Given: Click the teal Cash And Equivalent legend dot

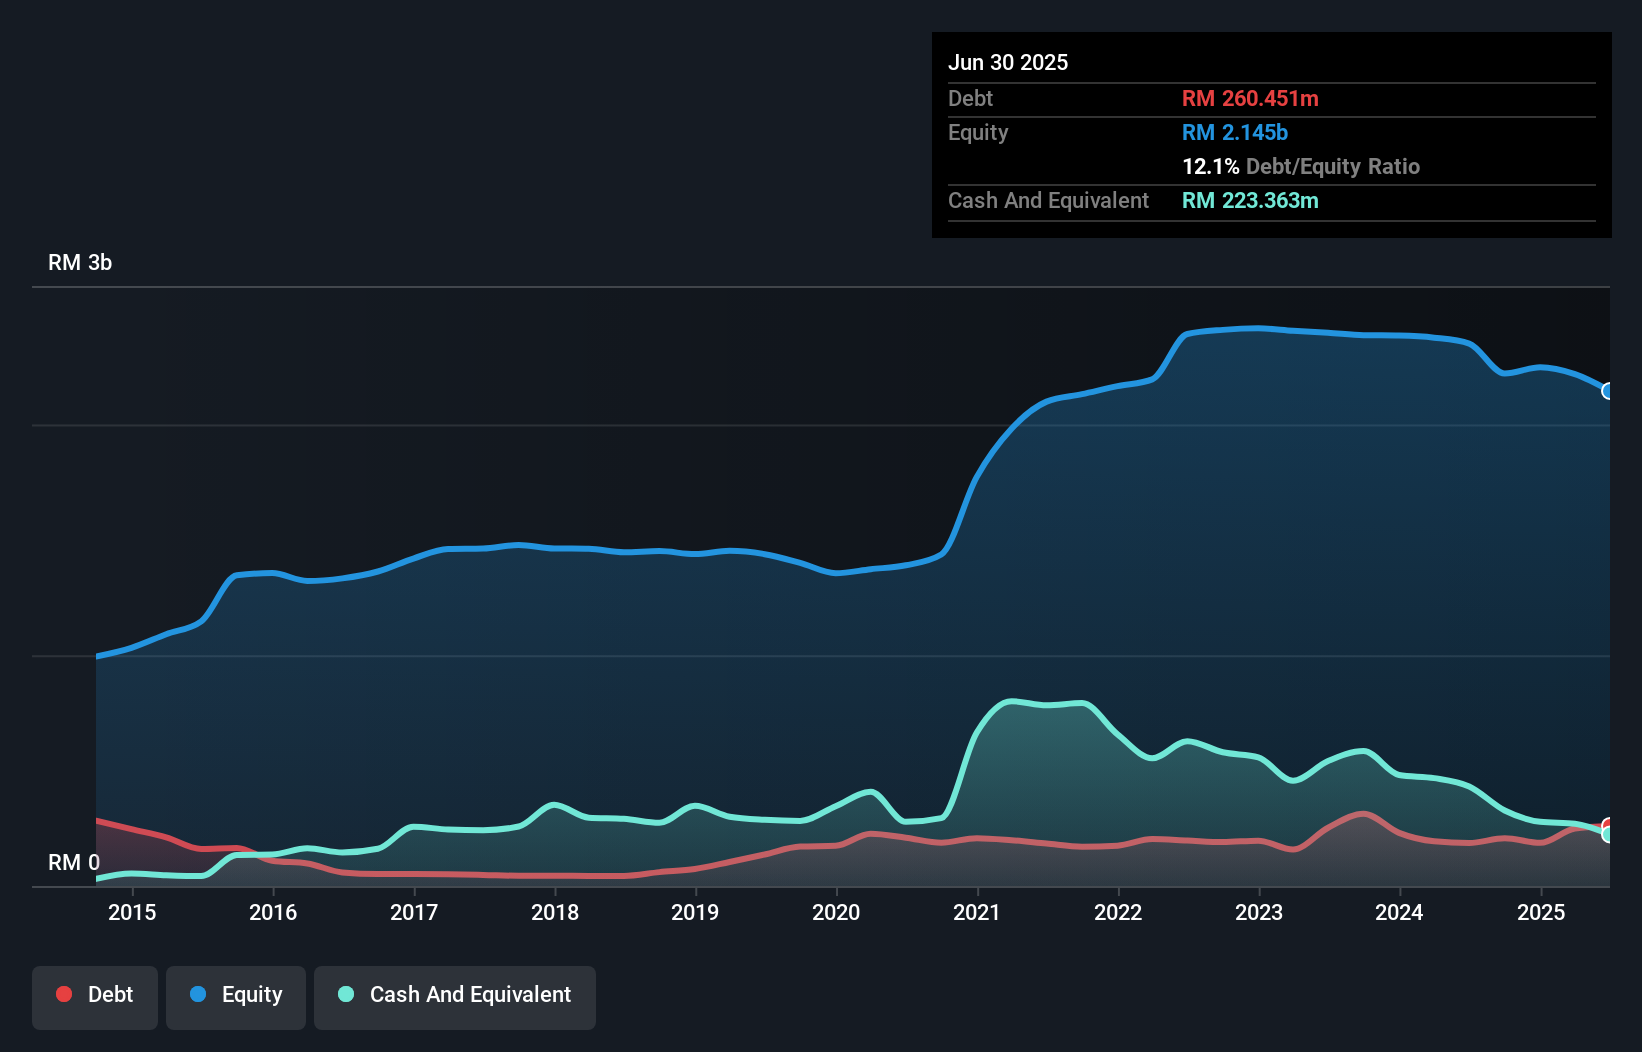Looking at the screenshot, I should 345,994.
